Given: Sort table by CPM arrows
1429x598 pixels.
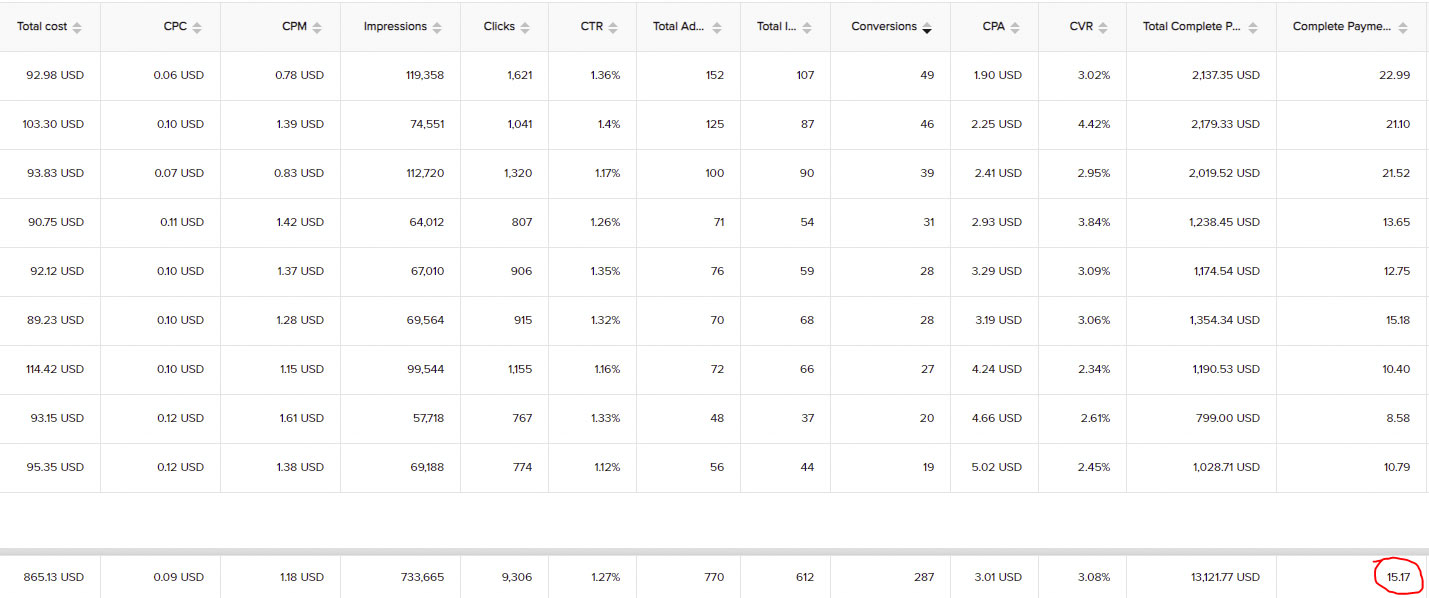Looking at the screenshot, I should click(317, 28).
